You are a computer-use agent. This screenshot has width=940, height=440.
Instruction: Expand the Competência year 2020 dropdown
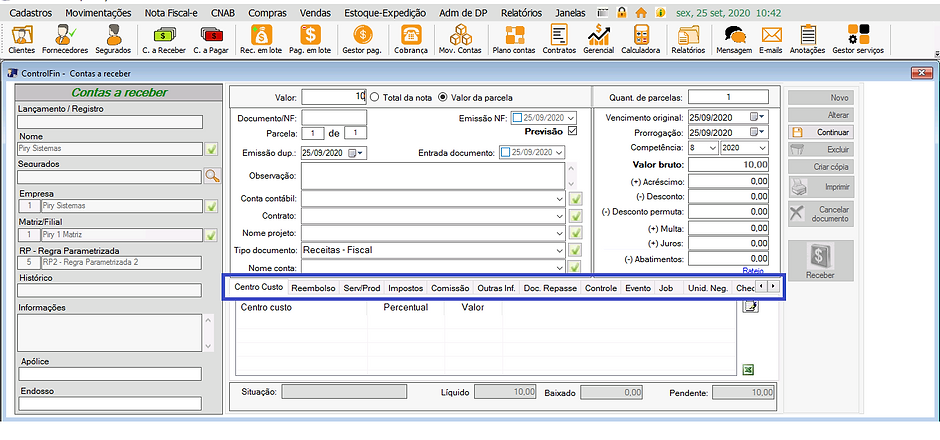(762, 147)
